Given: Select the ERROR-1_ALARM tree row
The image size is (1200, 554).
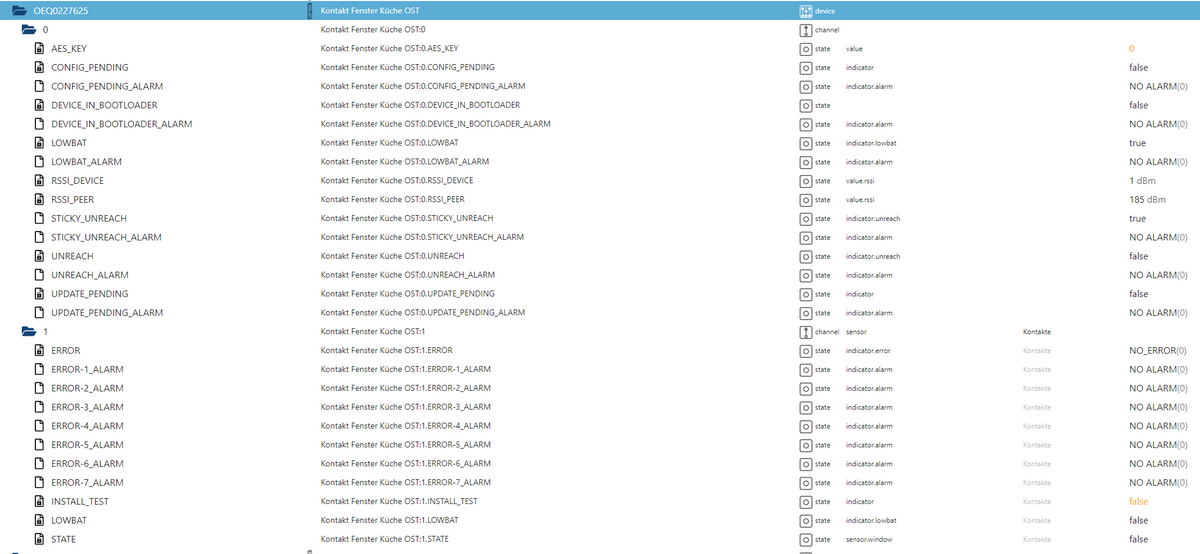Looking at the screenshot, I should pos(600,369).
